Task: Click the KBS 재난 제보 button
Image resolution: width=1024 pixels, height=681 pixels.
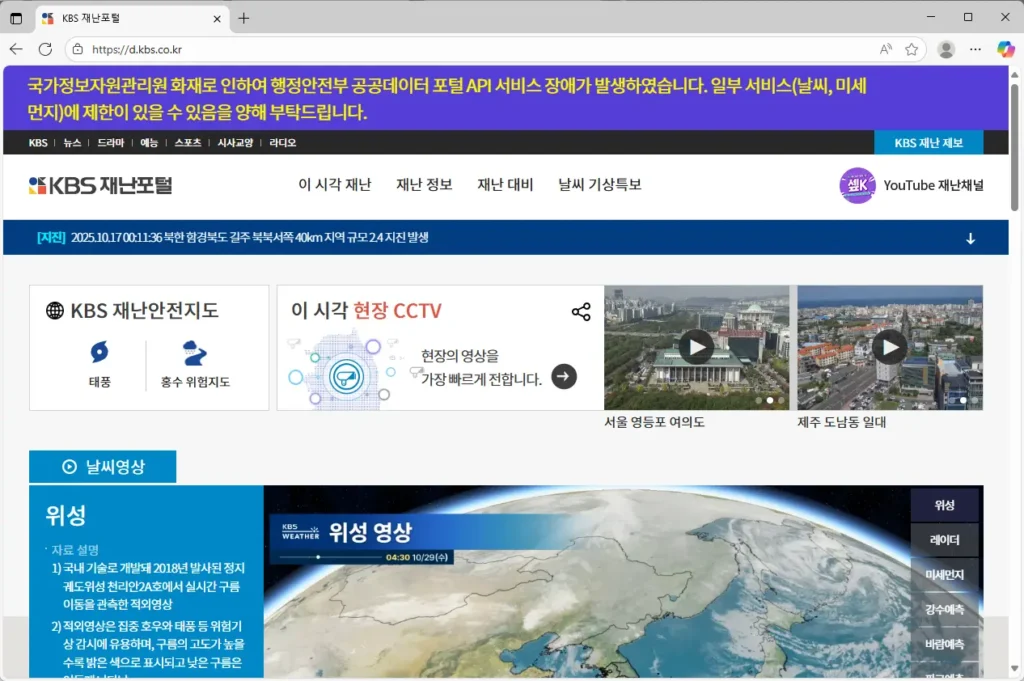Action: [x=929, y=142]
